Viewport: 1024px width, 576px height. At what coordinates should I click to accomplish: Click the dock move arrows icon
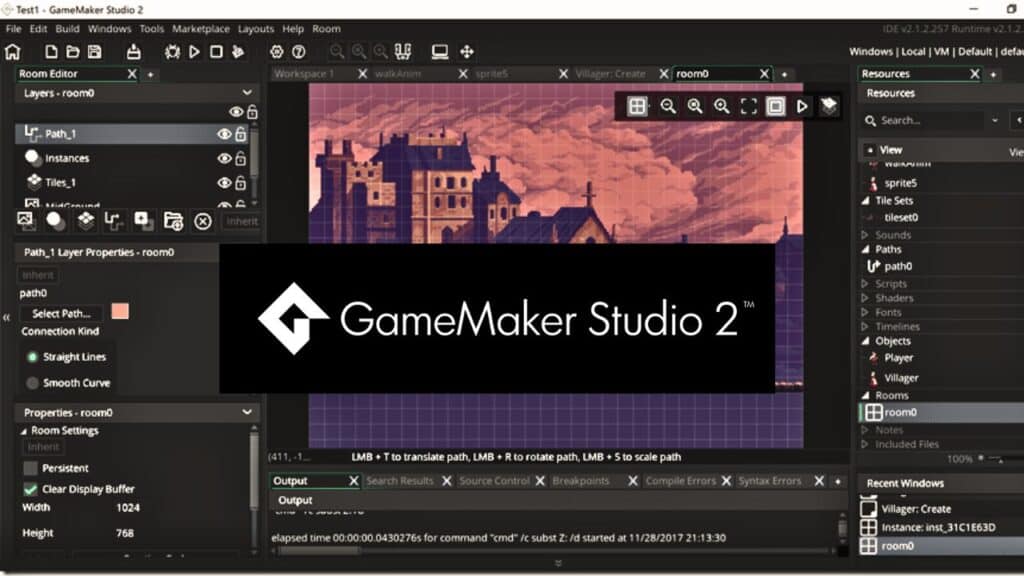[467, 52]
